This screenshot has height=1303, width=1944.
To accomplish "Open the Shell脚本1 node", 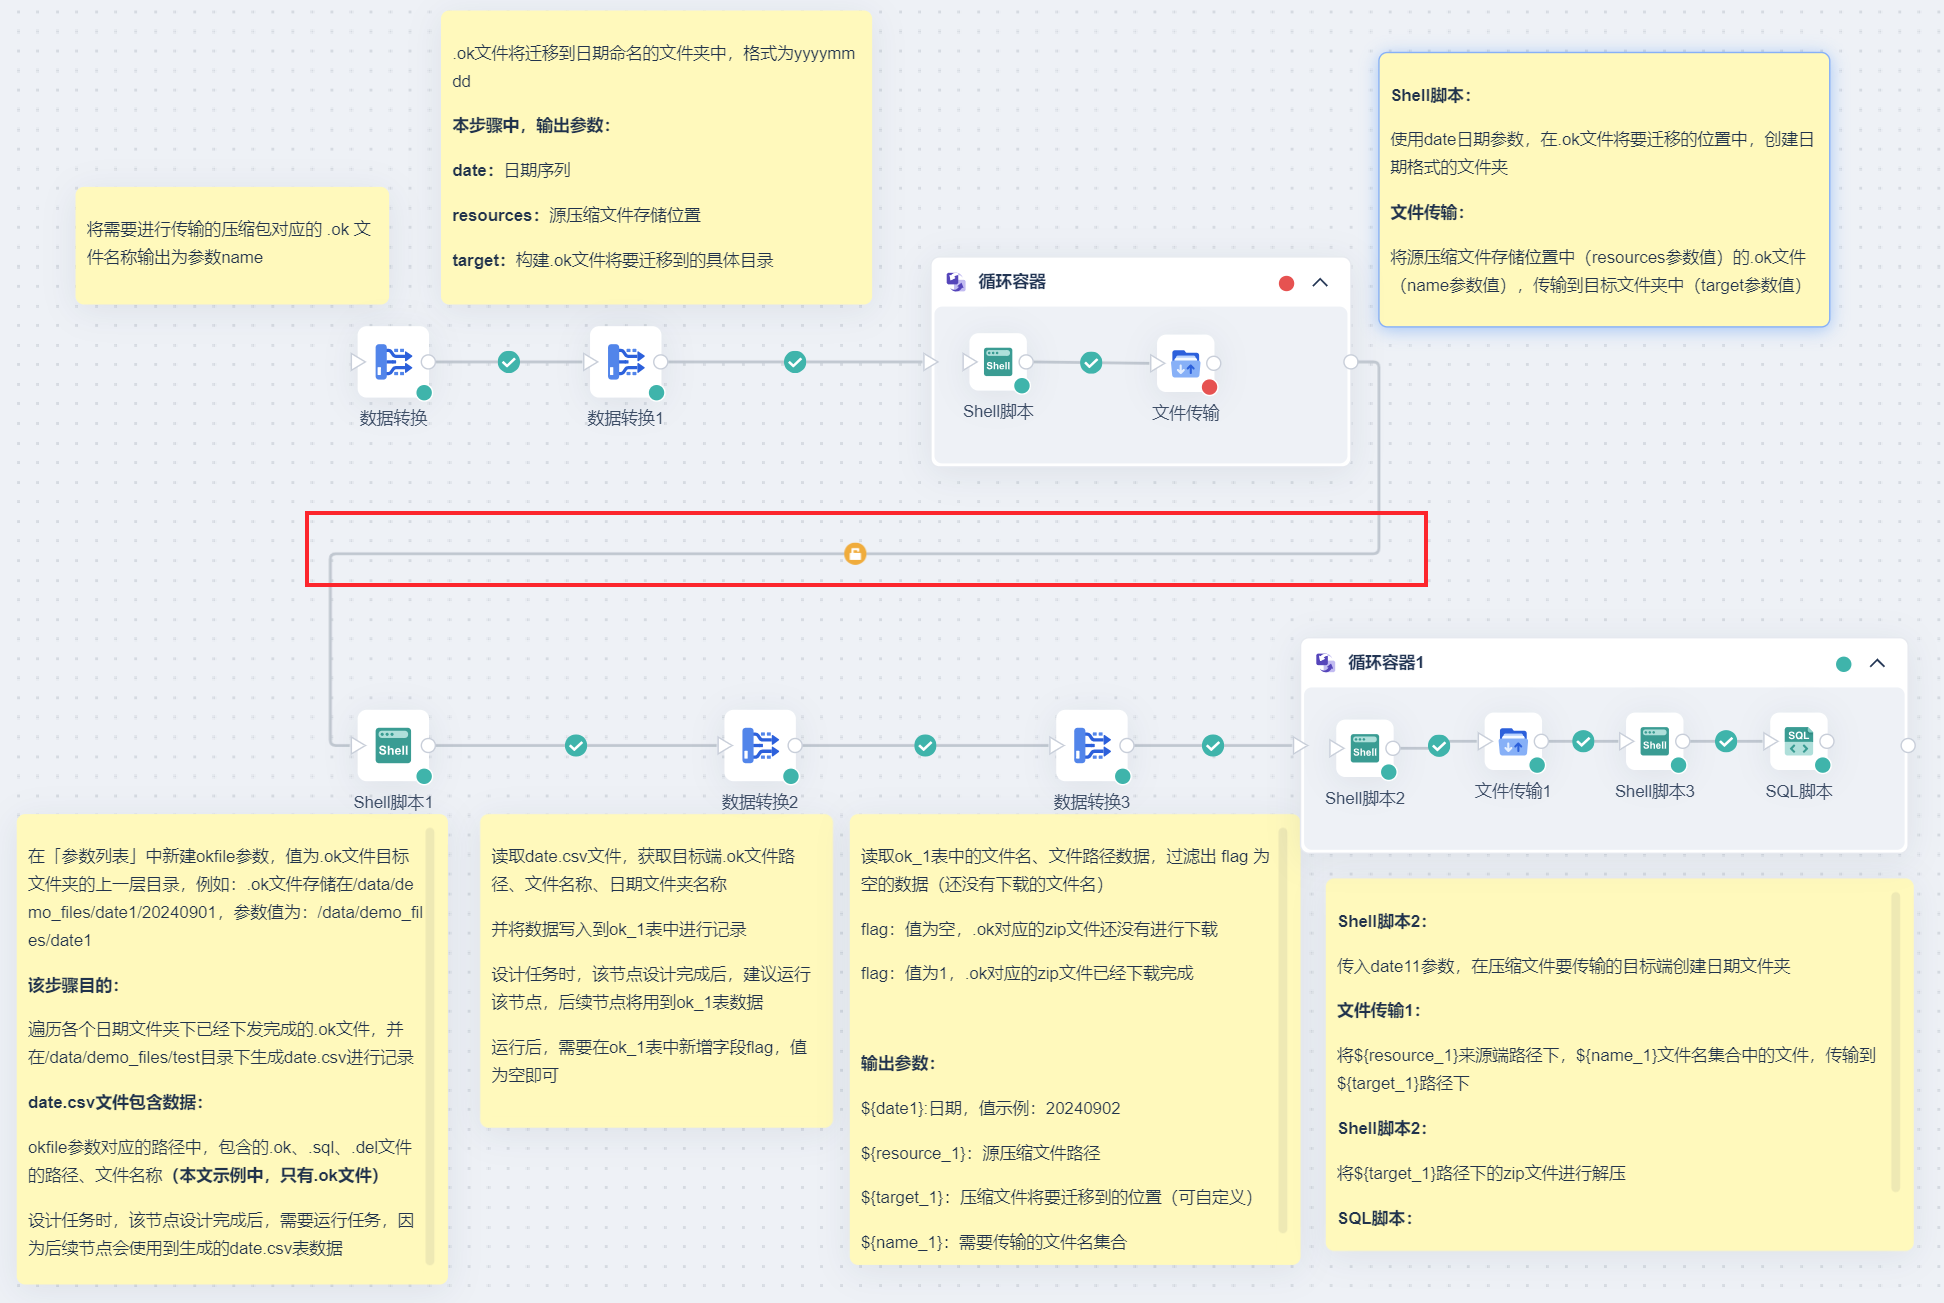I will click(393, 745).
